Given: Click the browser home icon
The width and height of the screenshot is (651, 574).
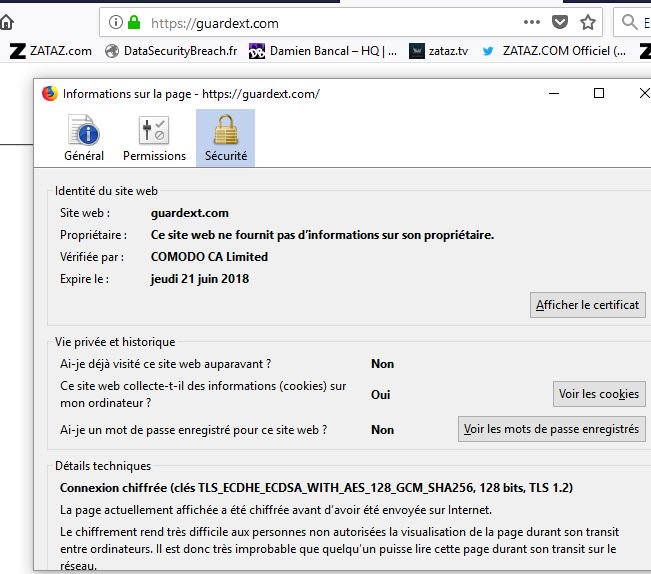Looking at the screenshot, I should 6,23.
